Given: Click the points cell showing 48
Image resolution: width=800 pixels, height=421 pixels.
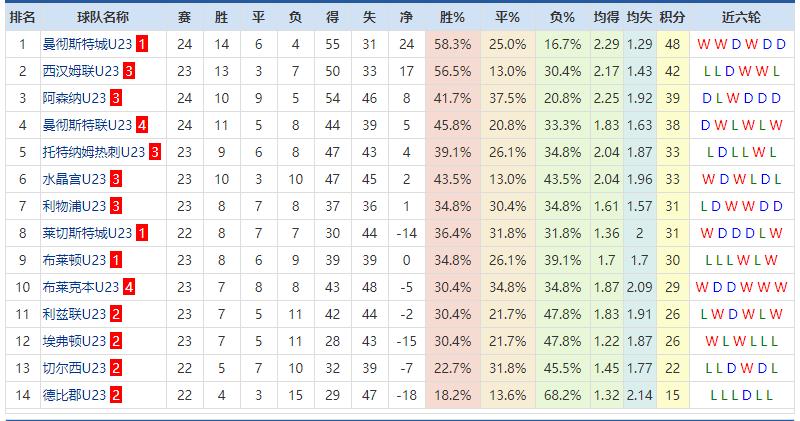Looking at the screenshot, I should click(672, 44).
